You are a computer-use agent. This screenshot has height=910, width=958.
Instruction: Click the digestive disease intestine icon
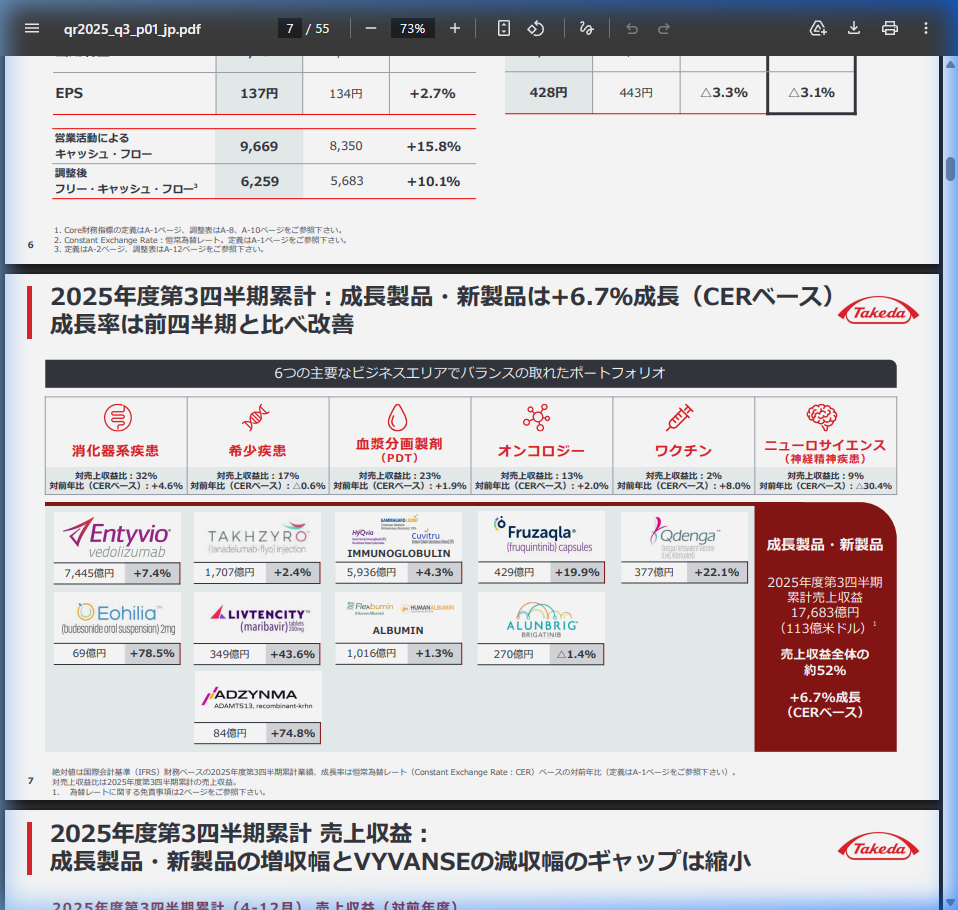tap(118, 418)
